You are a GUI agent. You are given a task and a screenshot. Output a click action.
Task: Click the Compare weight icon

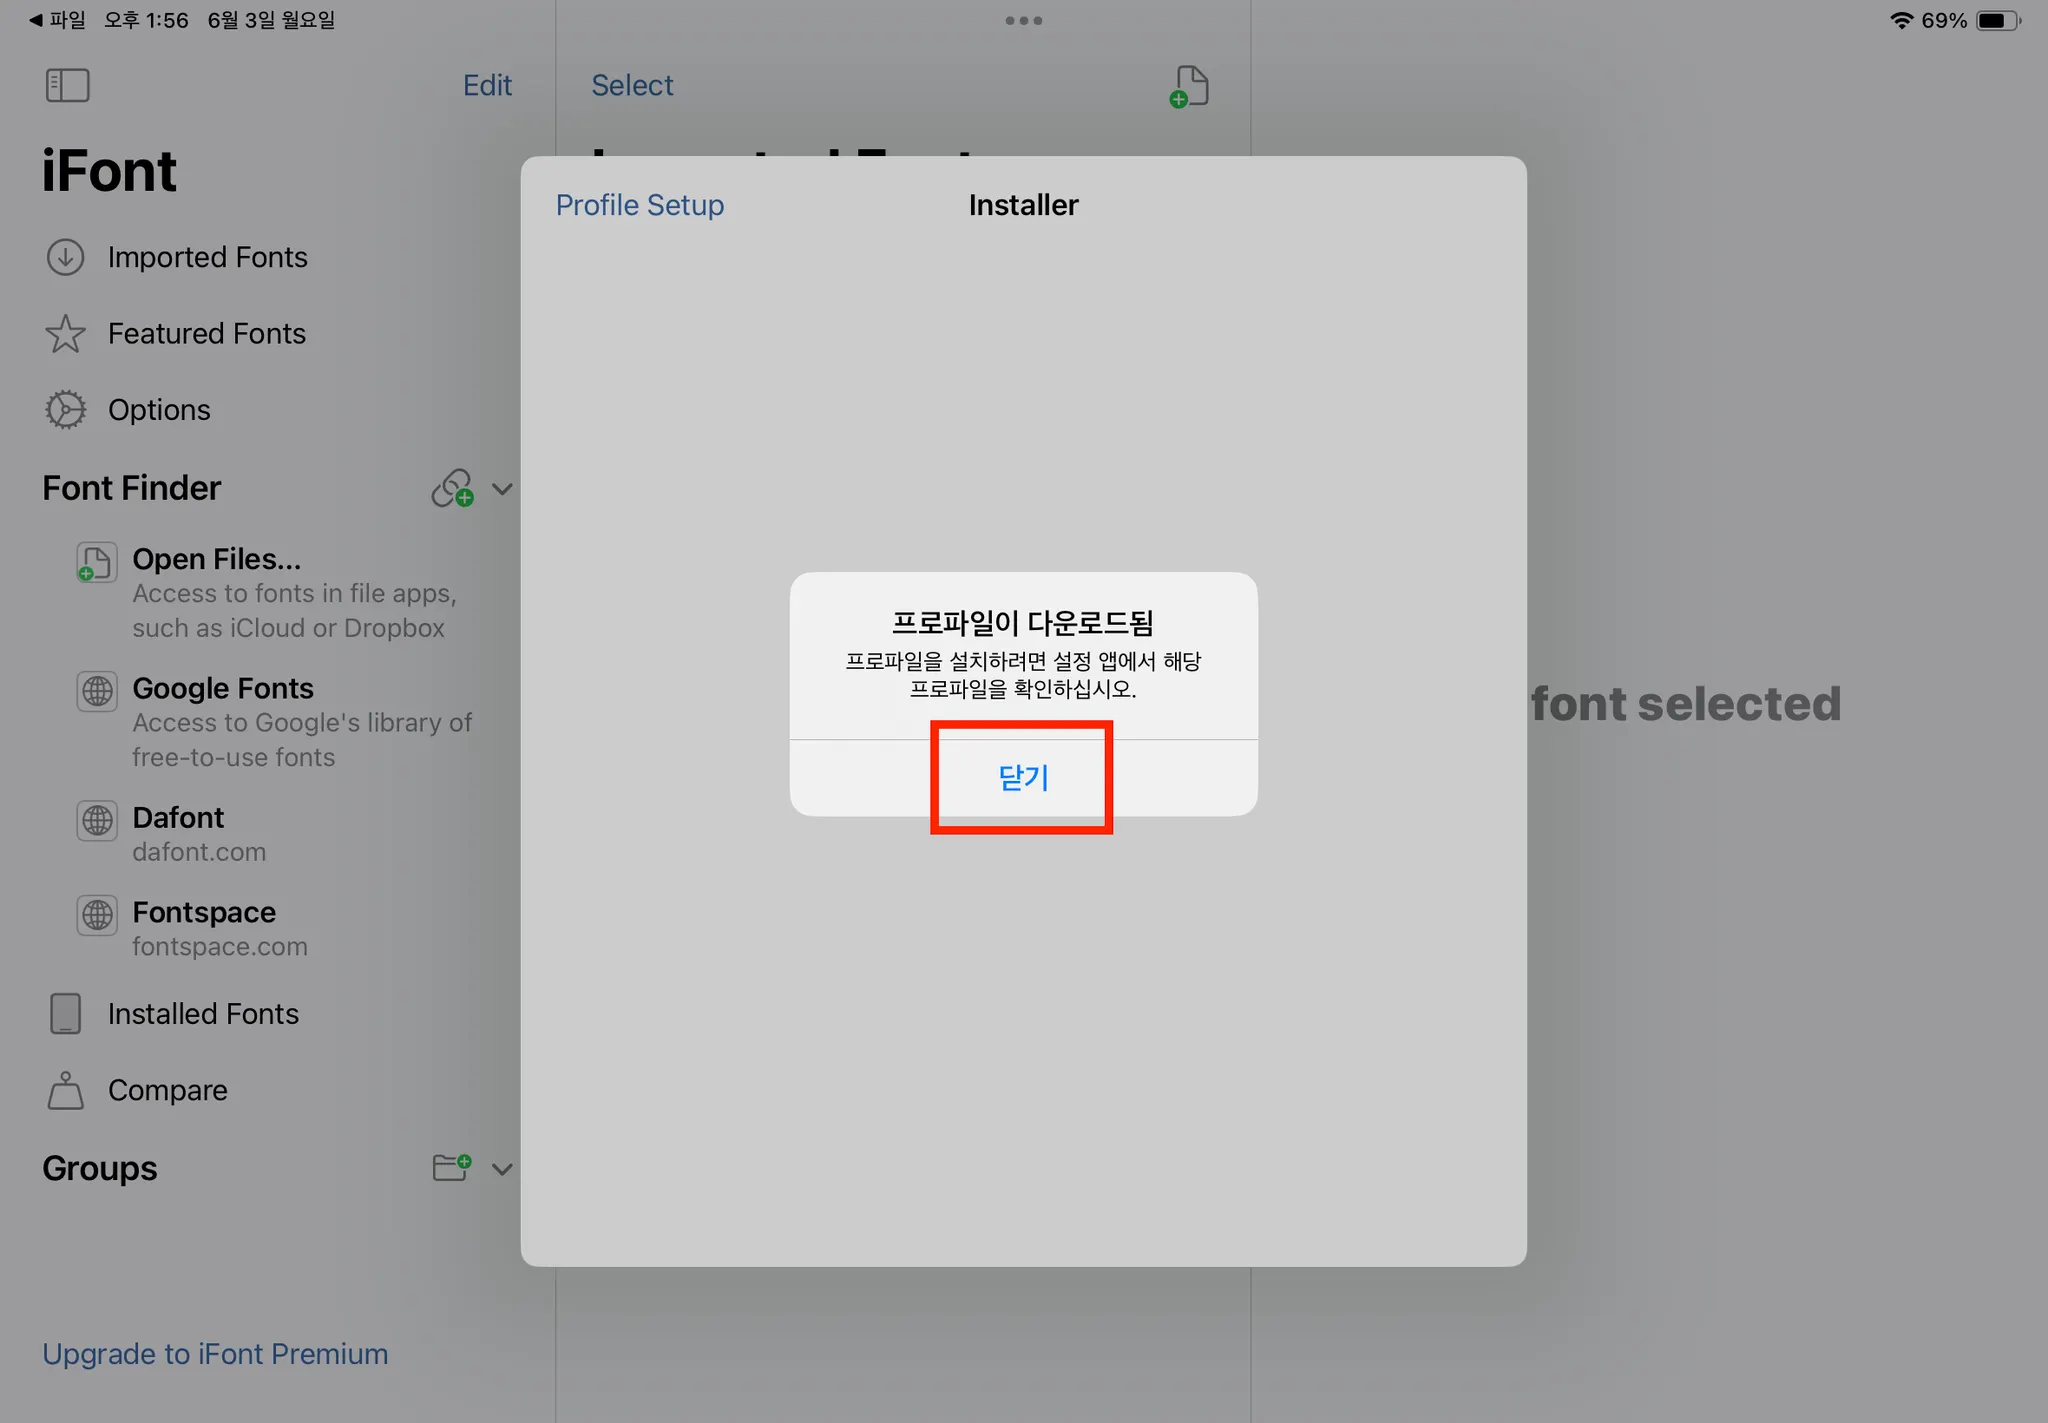tap(65, 1090)
